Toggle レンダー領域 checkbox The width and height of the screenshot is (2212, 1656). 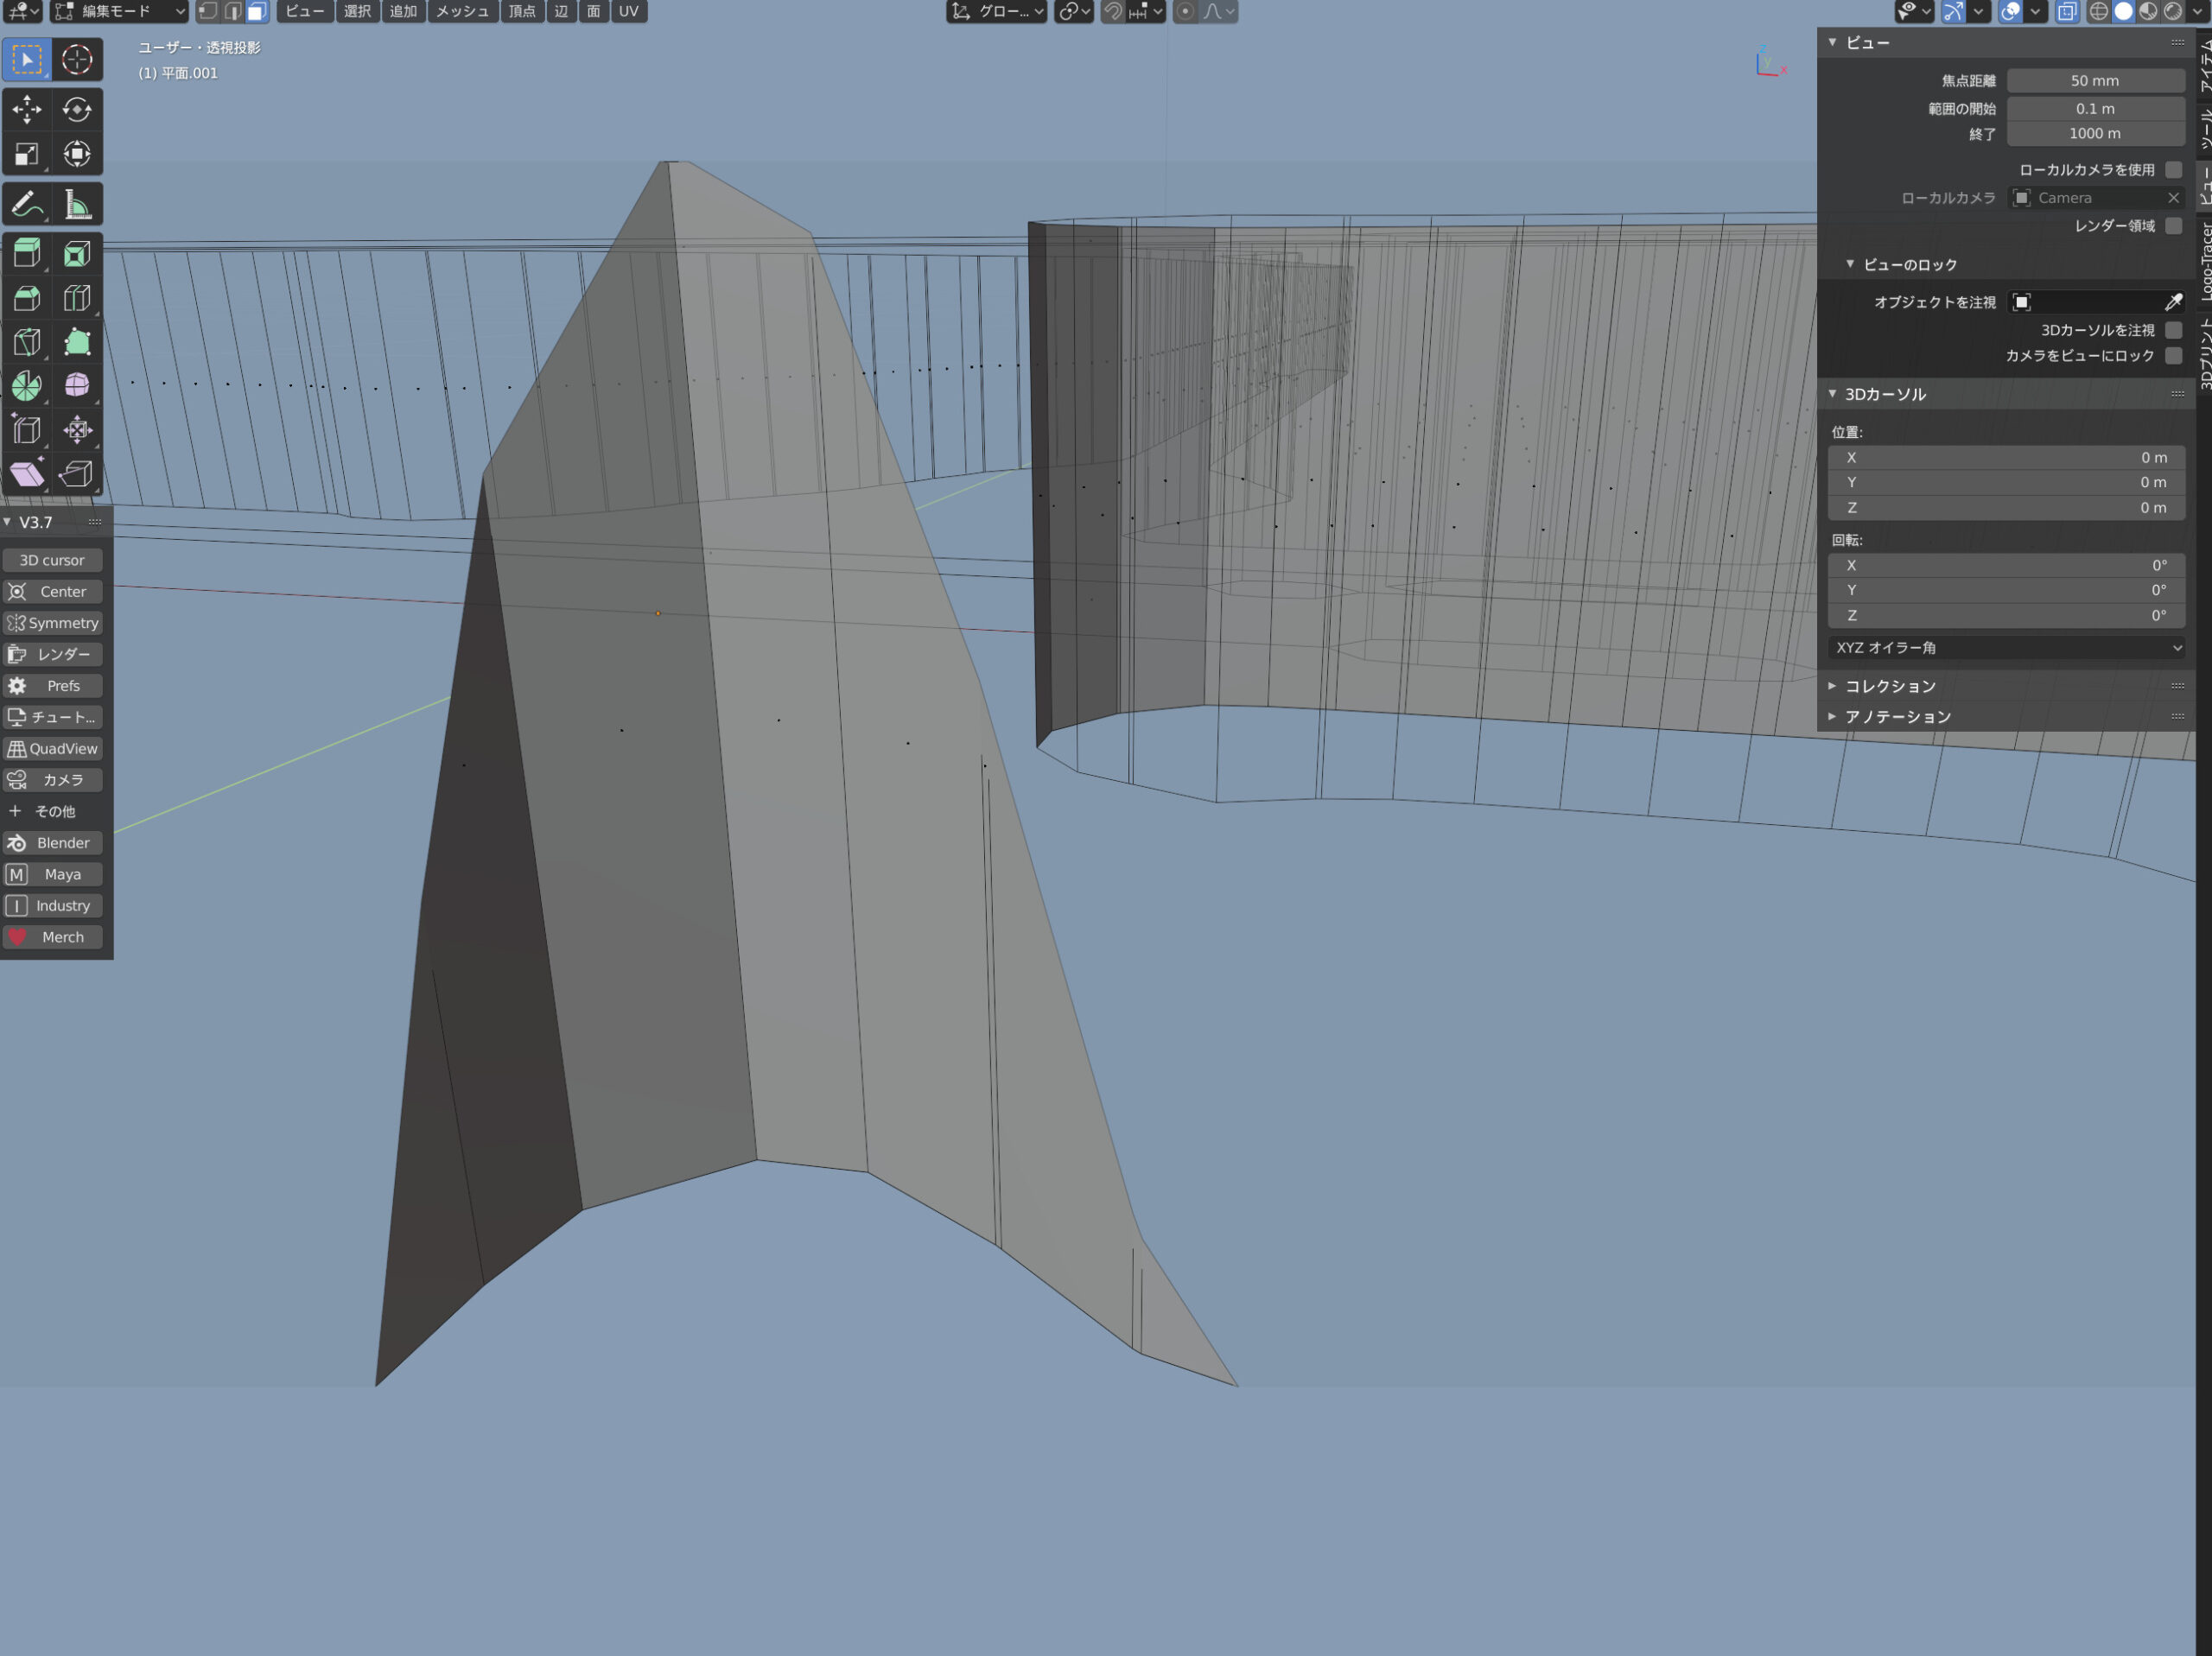(x=2173, y=226)
